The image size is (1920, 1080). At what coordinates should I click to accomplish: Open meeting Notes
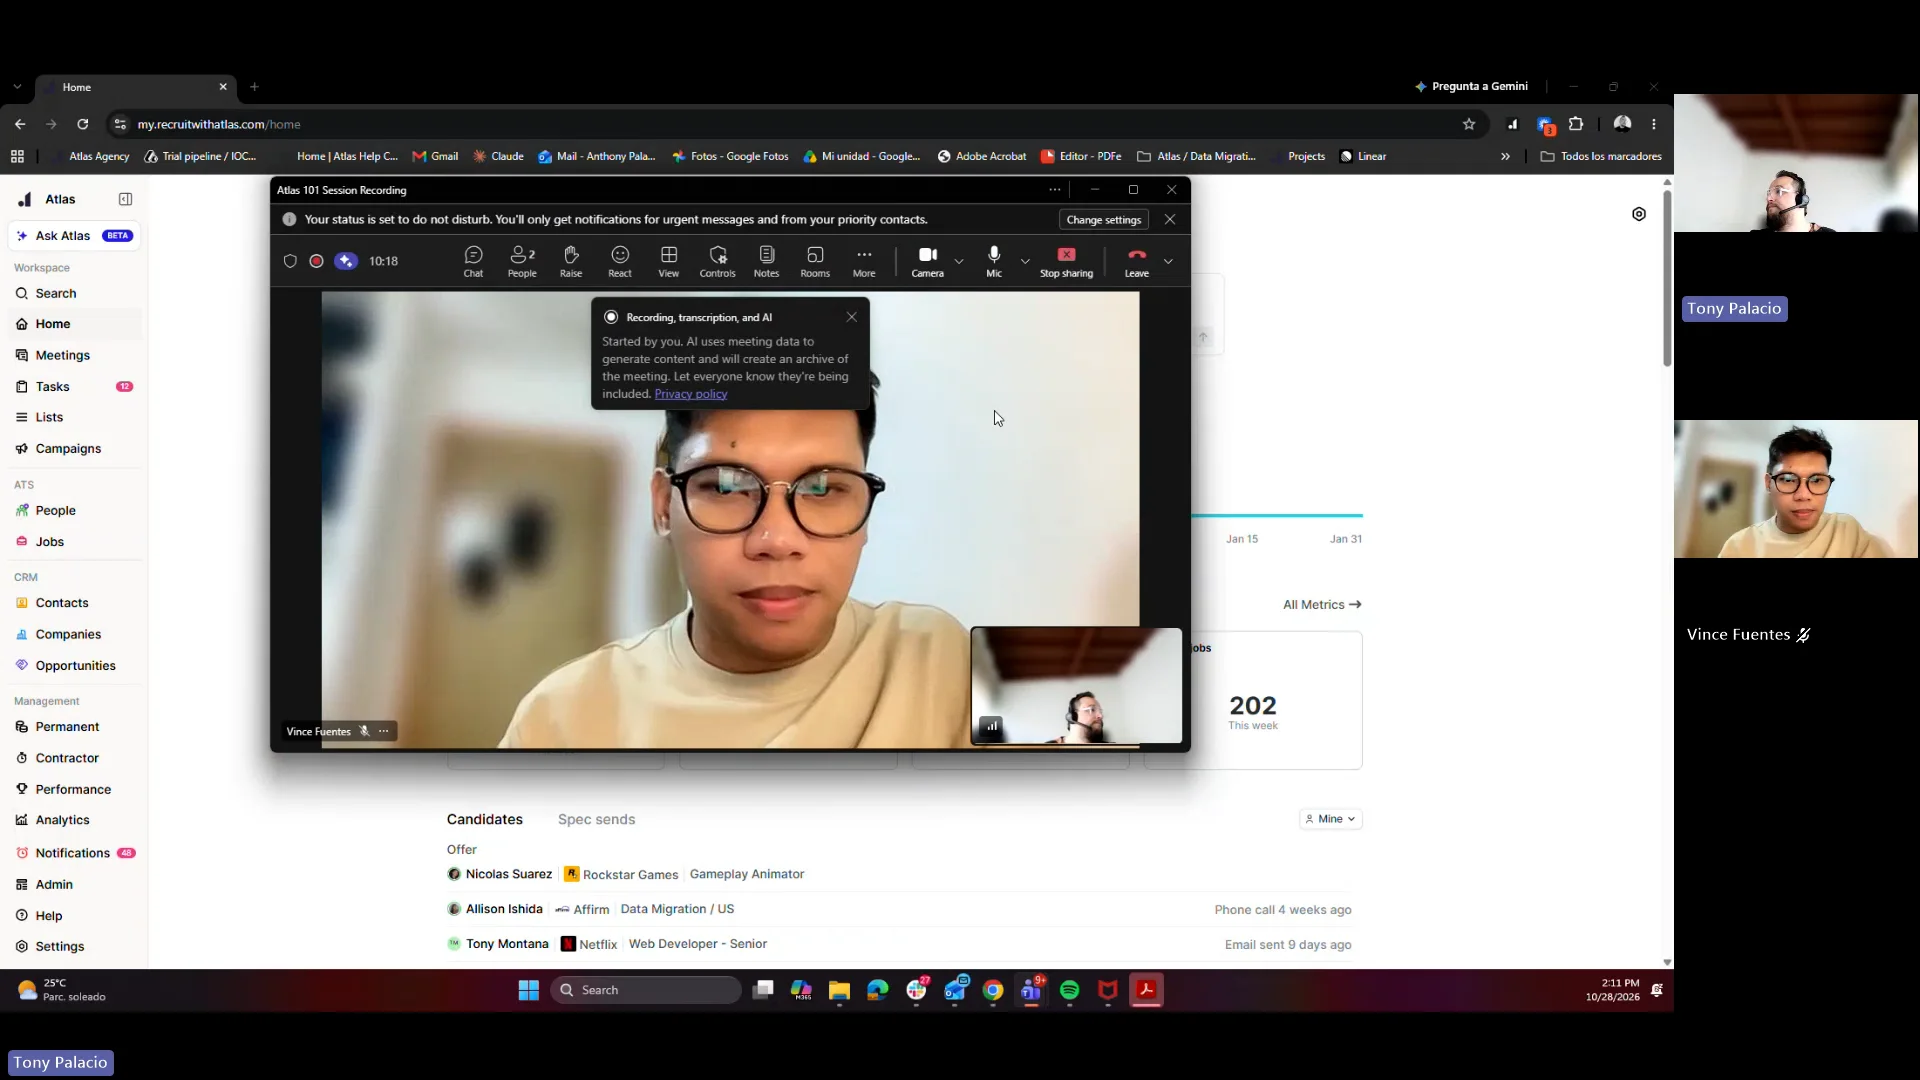coord(767,261)
